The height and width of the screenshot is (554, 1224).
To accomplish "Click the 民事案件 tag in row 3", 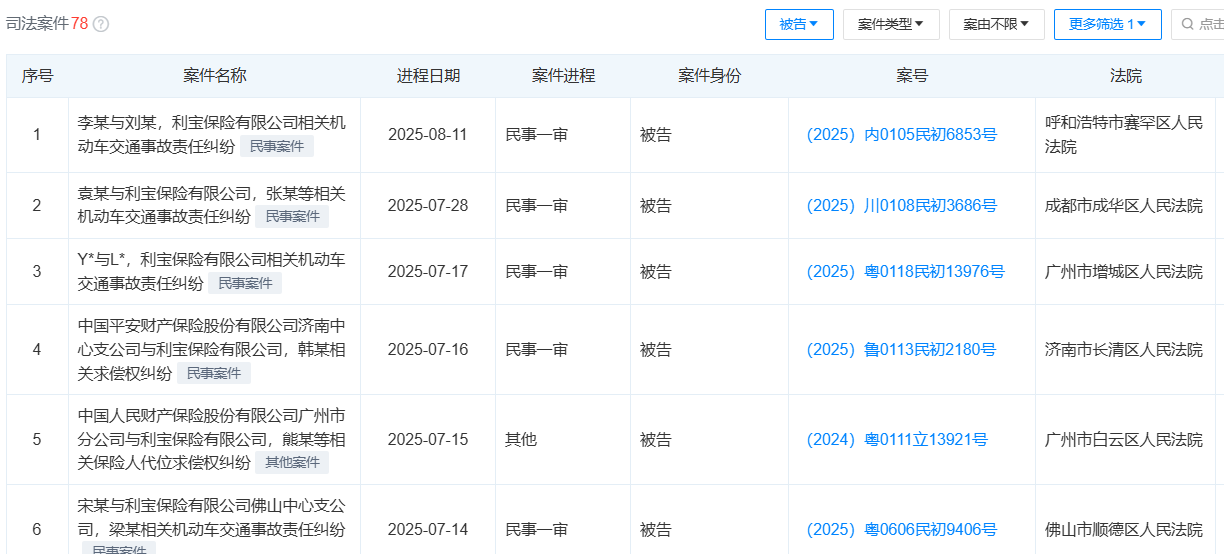I will [245, 283].
